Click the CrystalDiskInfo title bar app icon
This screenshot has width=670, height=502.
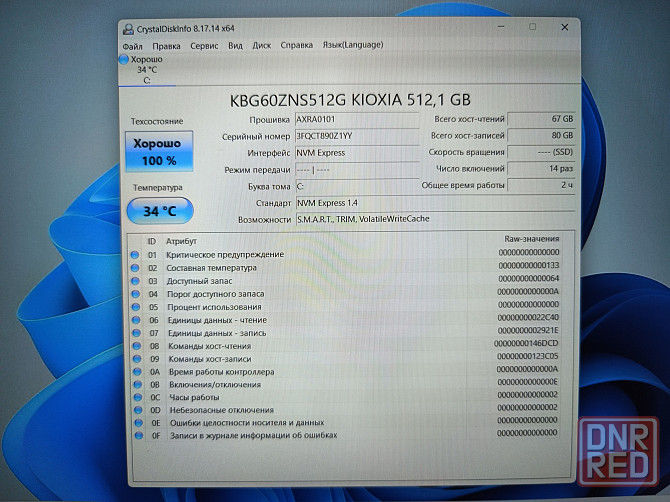(128, 29)
